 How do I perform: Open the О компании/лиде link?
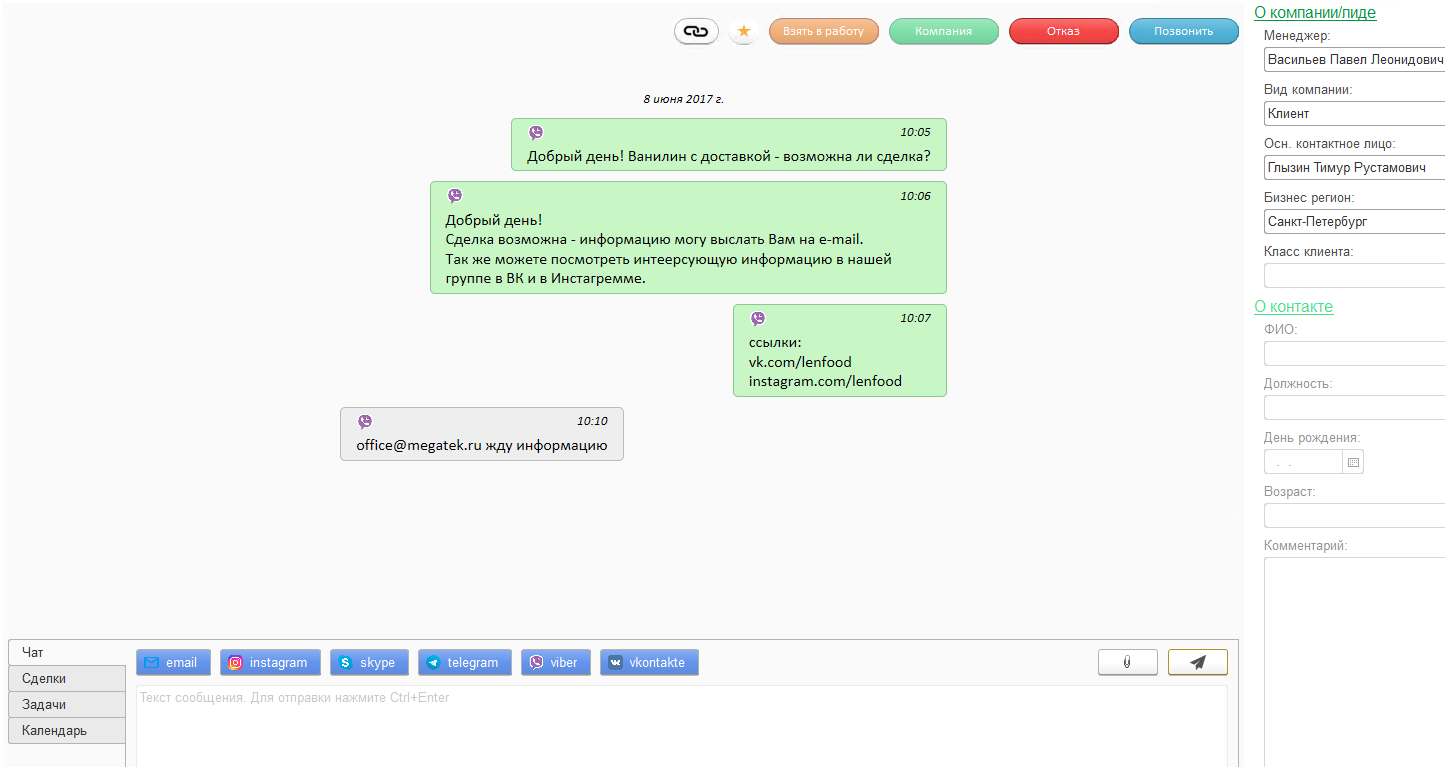(x=1315, y=13)
